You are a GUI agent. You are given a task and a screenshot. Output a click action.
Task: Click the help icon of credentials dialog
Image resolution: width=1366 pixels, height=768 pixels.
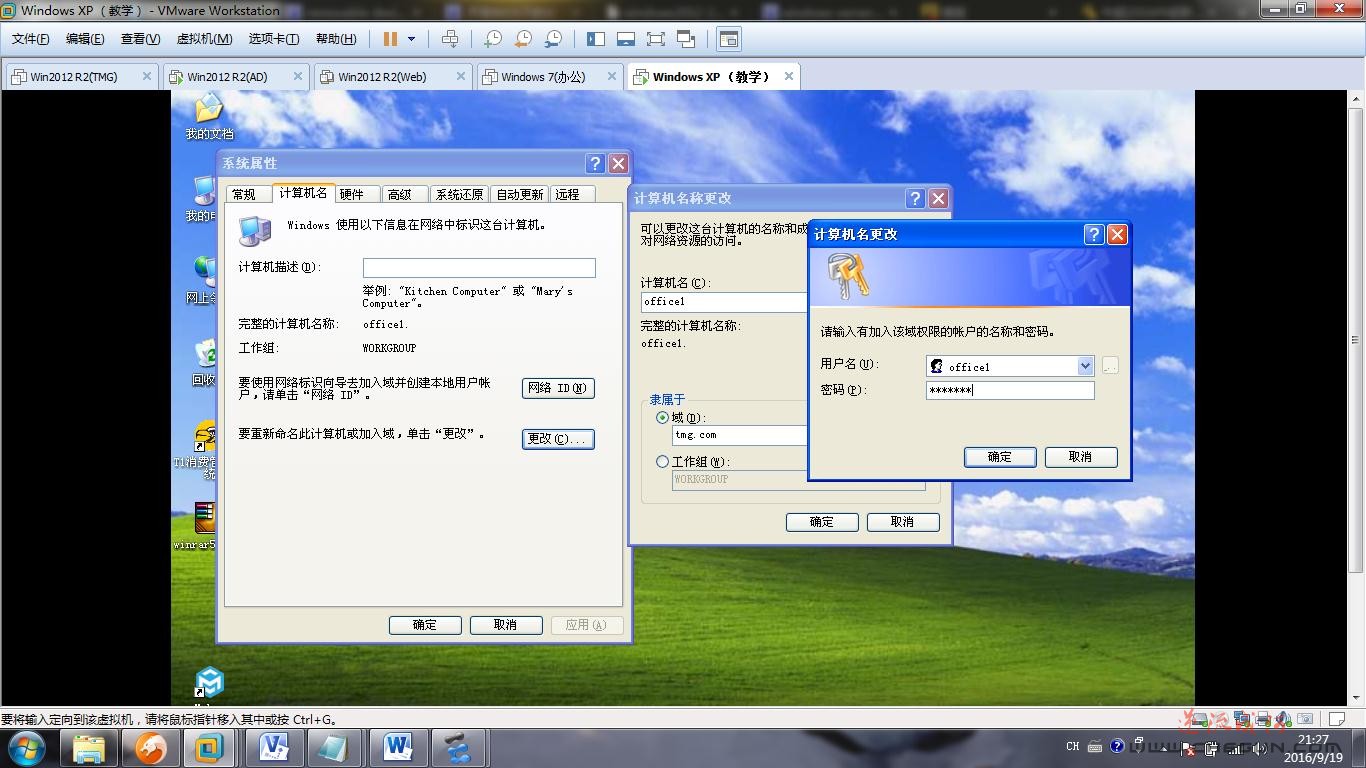click(x=1094, y=234)
